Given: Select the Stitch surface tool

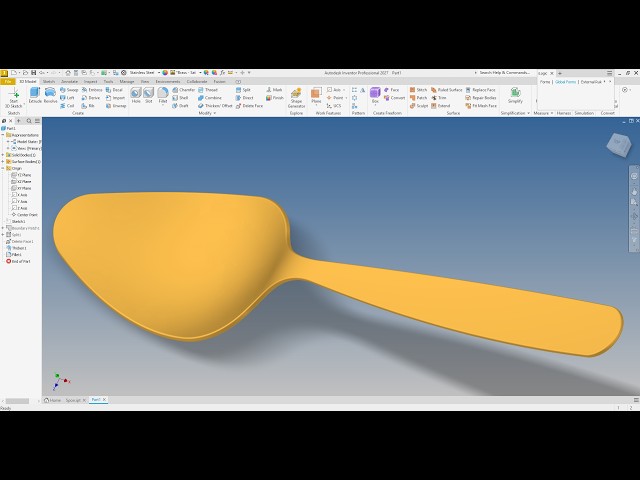Looking at the screenshot, I should (x=418, y=90).
